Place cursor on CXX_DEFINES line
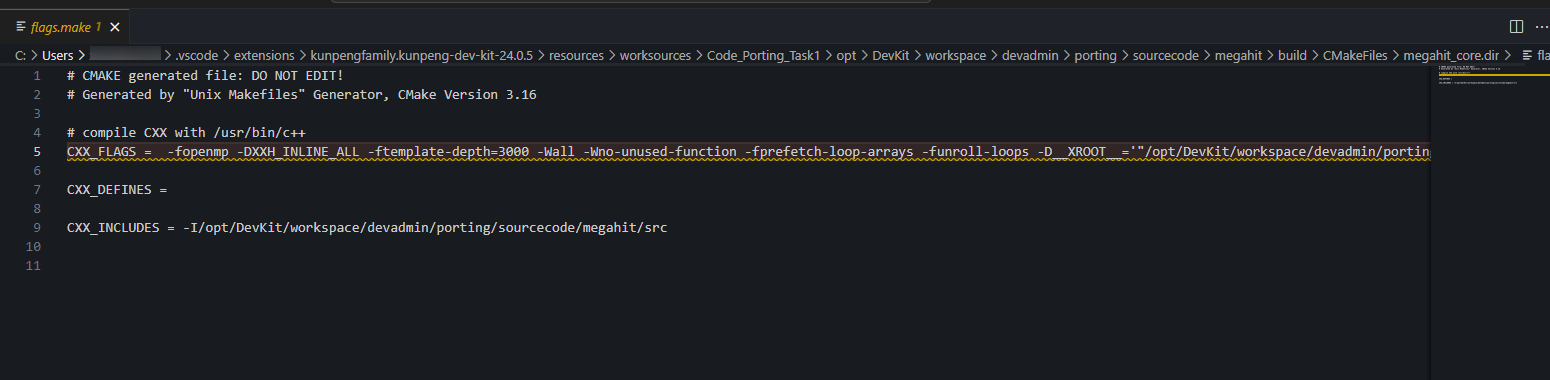This screenshot has height=380, width=1550. pyautogui.click(x=117, y=190)
